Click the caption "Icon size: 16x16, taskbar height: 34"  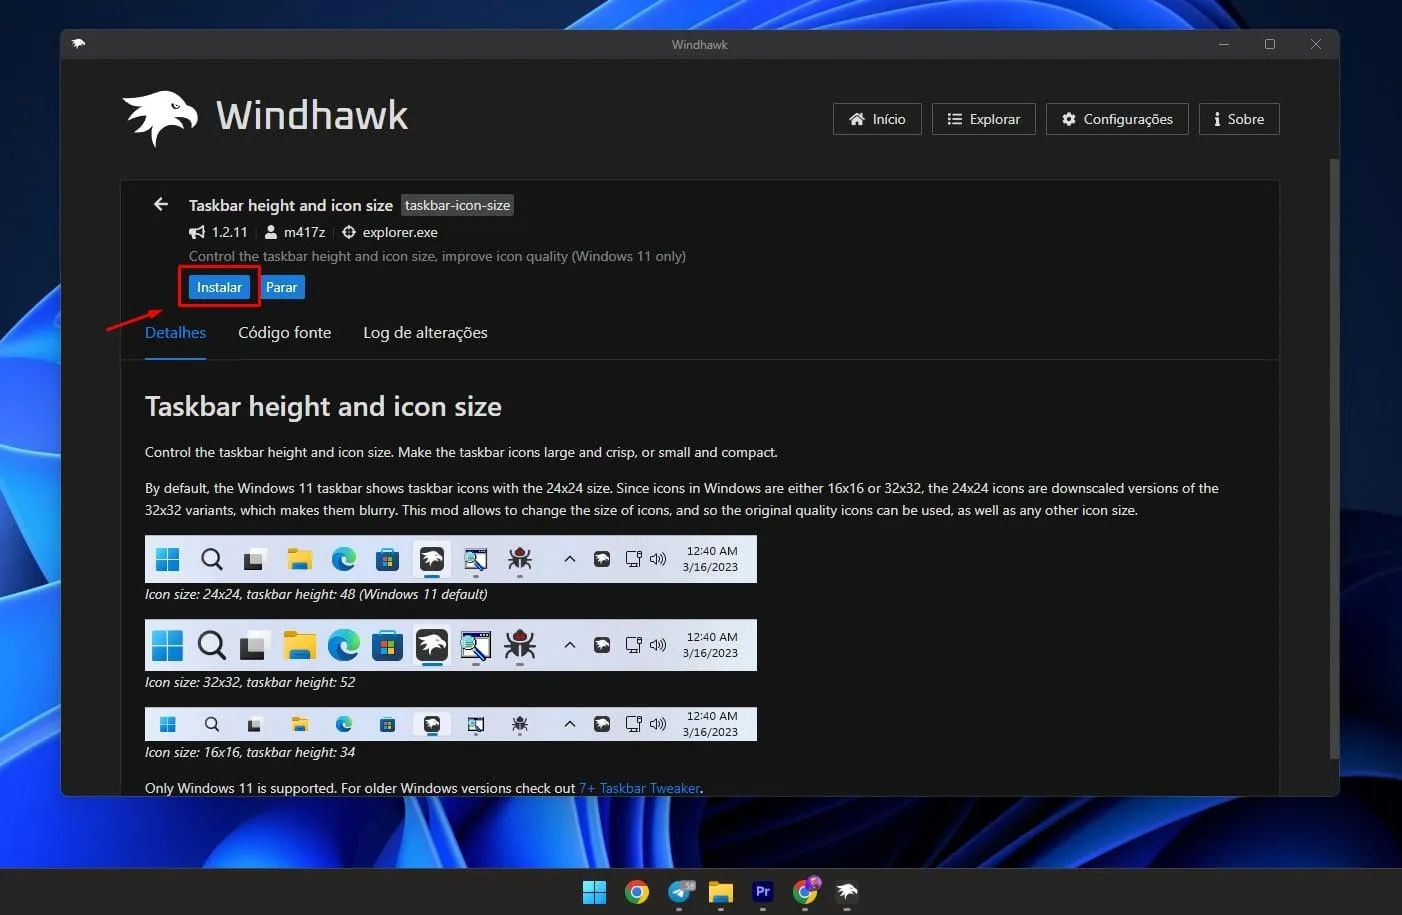250,752
